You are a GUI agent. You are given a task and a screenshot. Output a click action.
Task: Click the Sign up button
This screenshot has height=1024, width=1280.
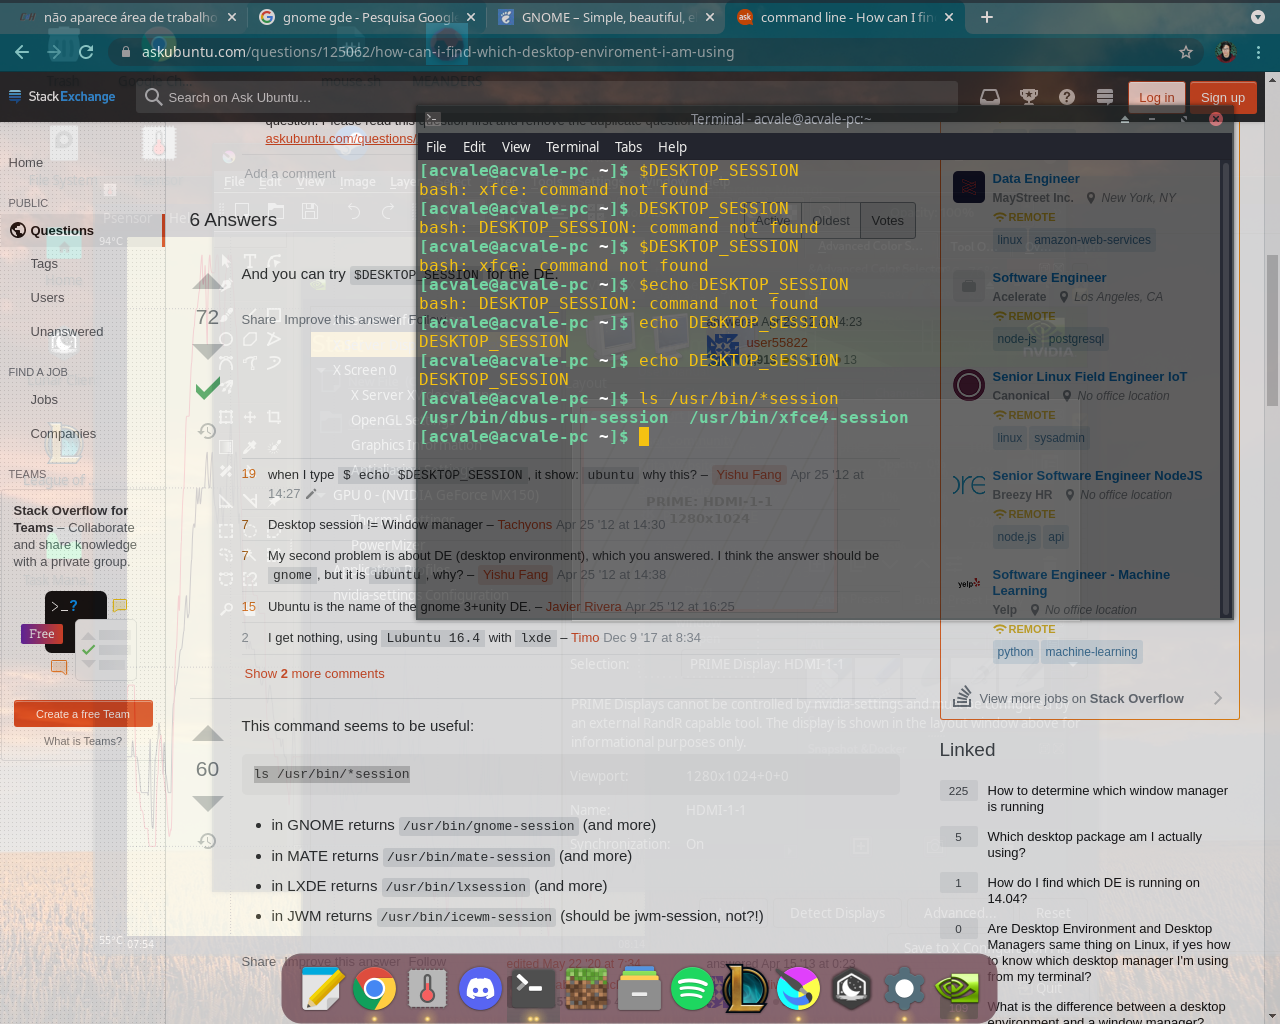tap(1222, 97)
